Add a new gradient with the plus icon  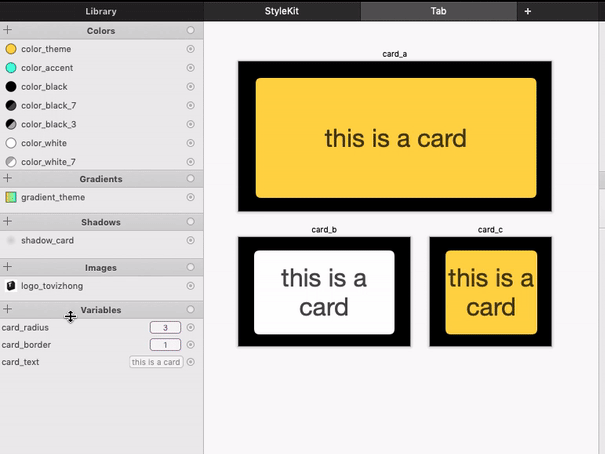tap(8, 179)
